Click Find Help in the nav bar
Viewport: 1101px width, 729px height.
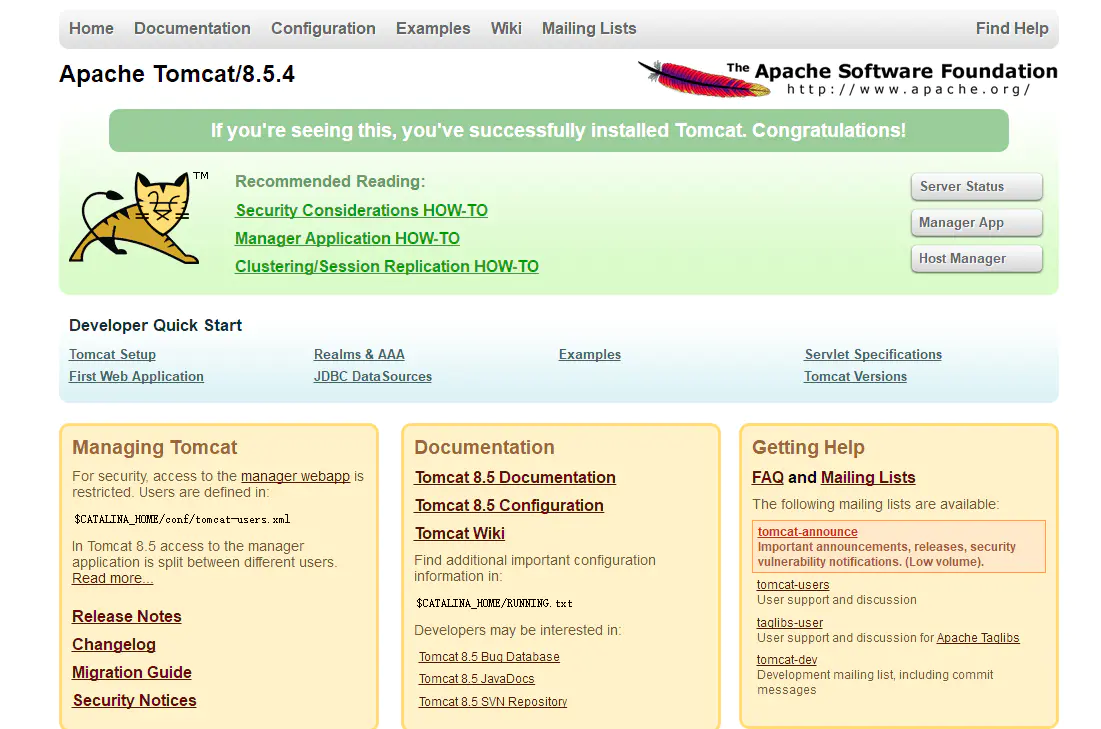1012,28
